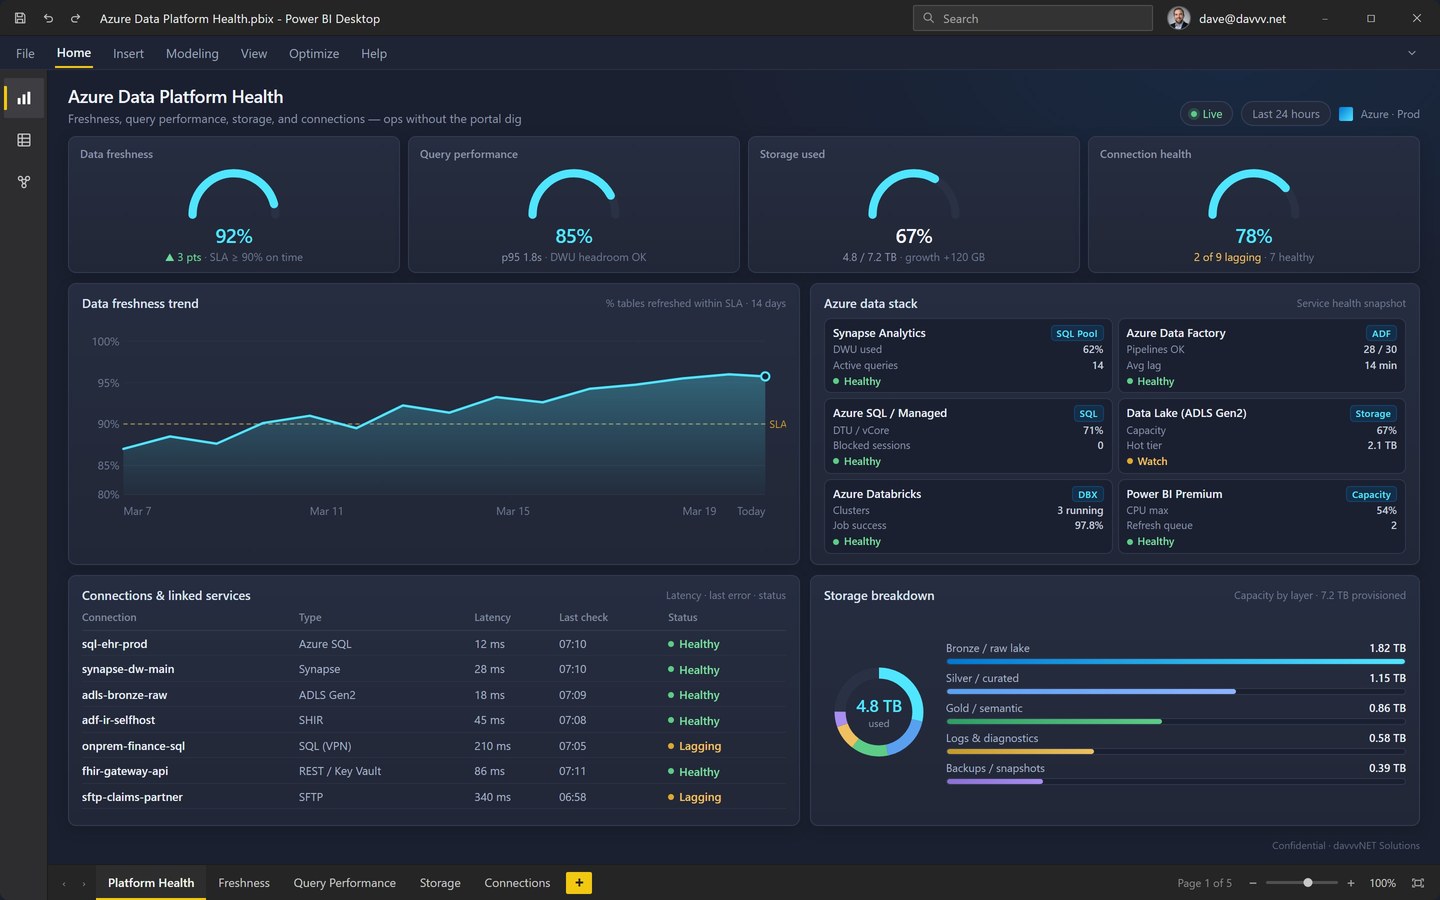The height and width of the screenshot is (900, 1440).
Task: Click the onprem-finance-sql Lagging status
Action: click(694, 746)
